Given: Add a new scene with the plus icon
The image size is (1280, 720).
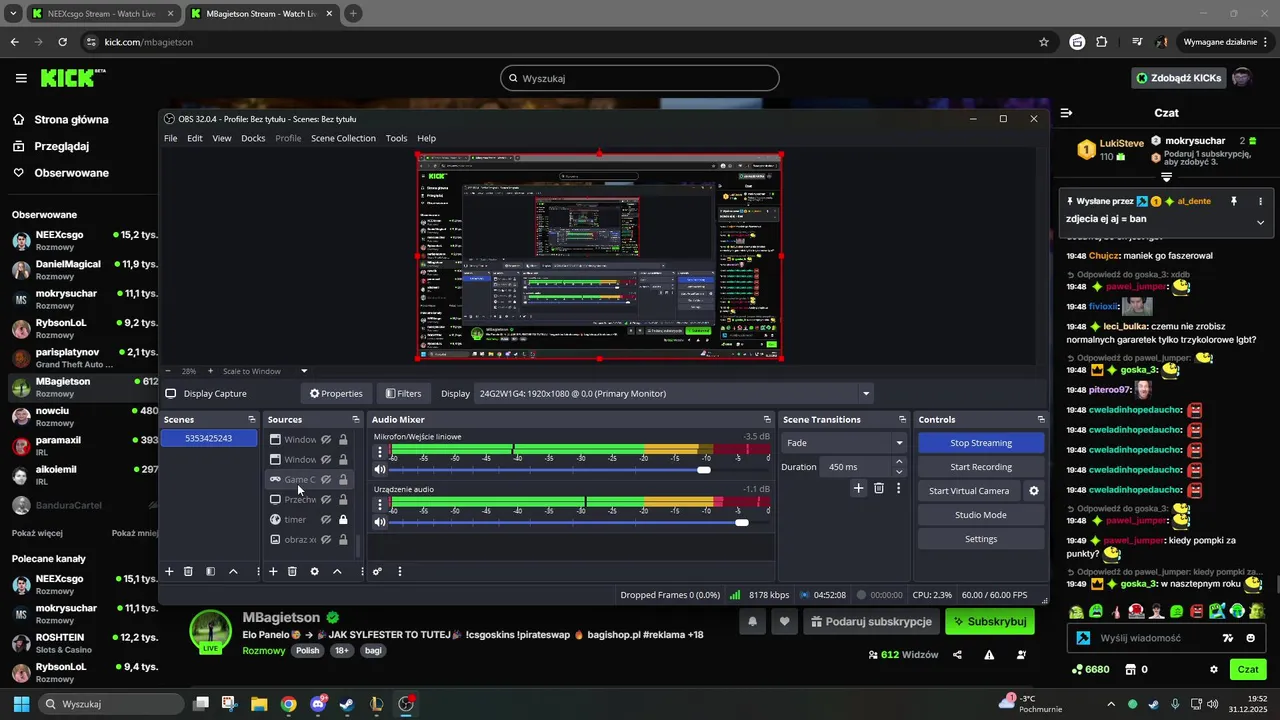Looking at the screenshot, I should click(169, 571).
